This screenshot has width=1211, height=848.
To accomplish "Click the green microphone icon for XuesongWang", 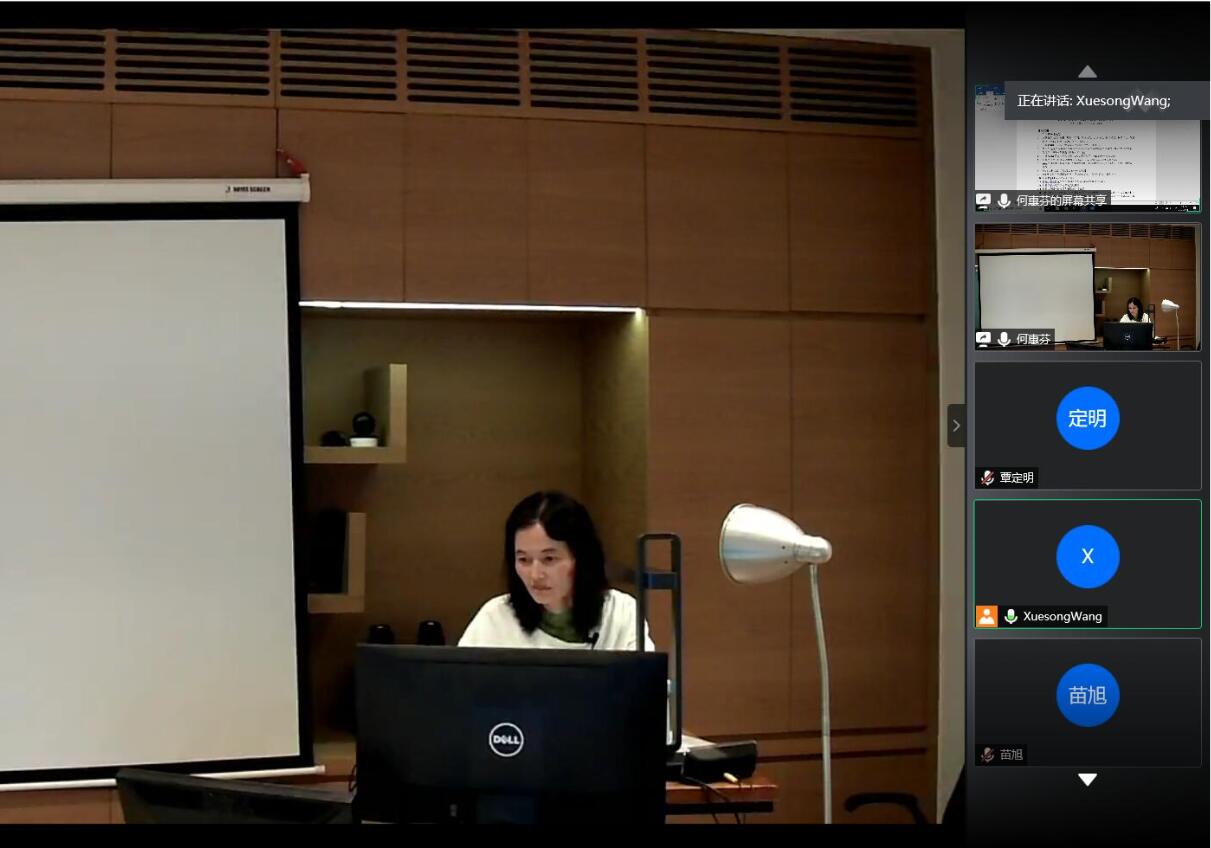I will click(x=1011, y=616).
